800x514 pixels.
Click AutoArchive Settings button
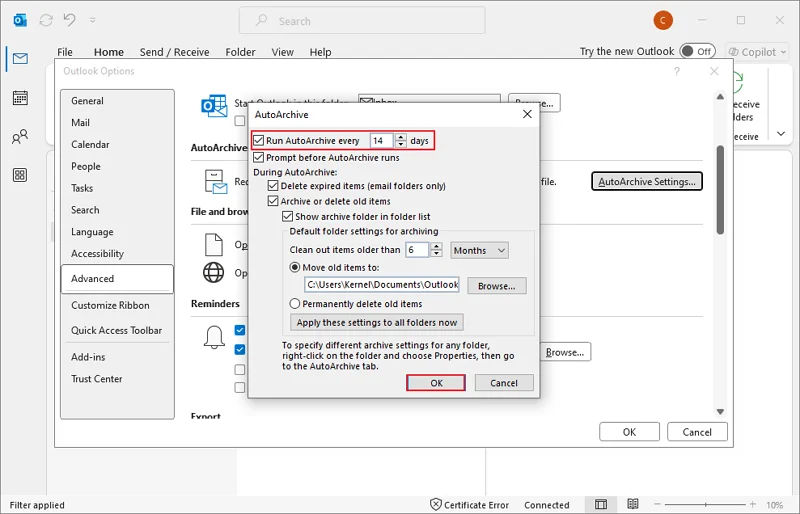(x=647, y=181)
